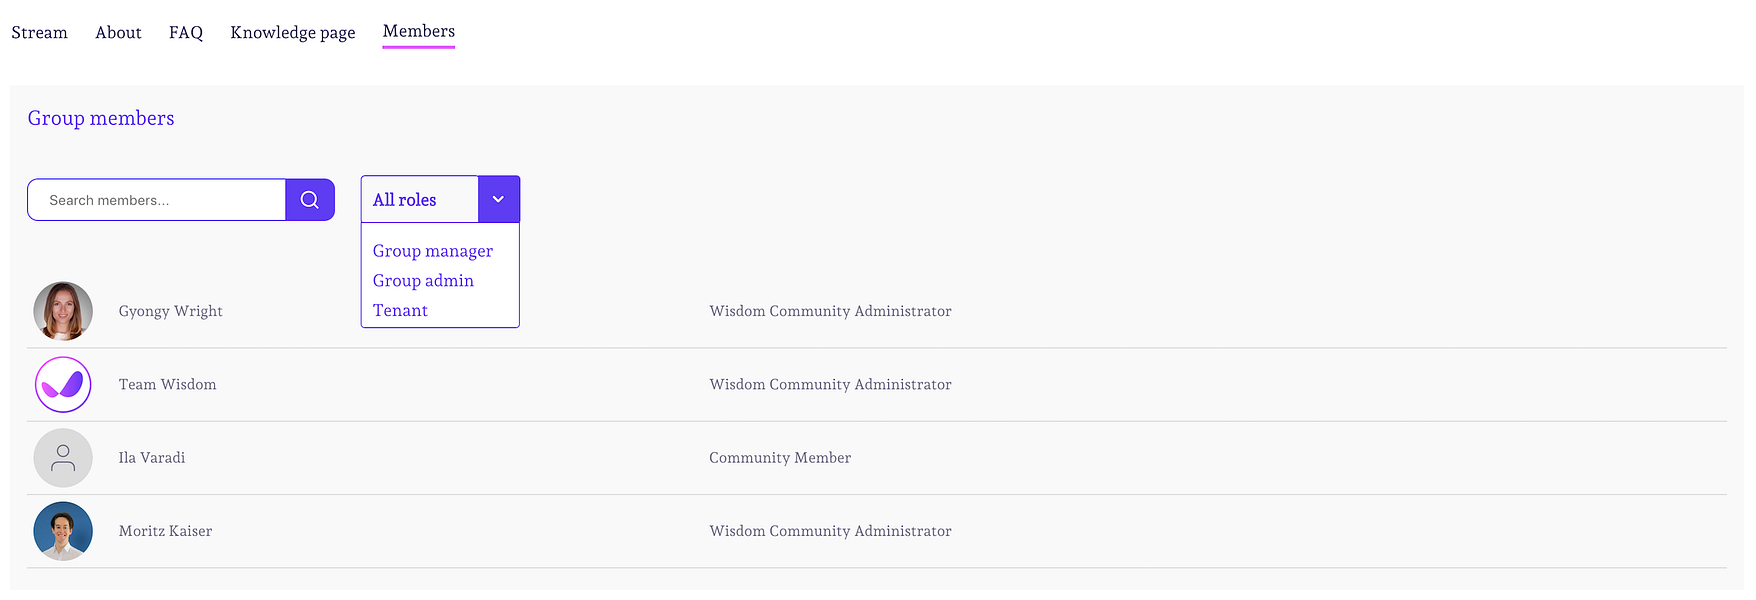Switch to the Stream tab
Image resolution: width=1756 pixels, height=600 pixels.
(x=39, y=32)
